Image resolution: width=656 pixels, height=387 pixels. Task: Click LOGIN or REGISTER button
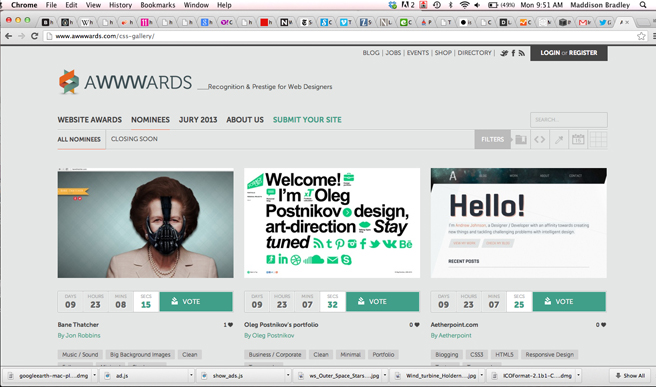(569, 53)
